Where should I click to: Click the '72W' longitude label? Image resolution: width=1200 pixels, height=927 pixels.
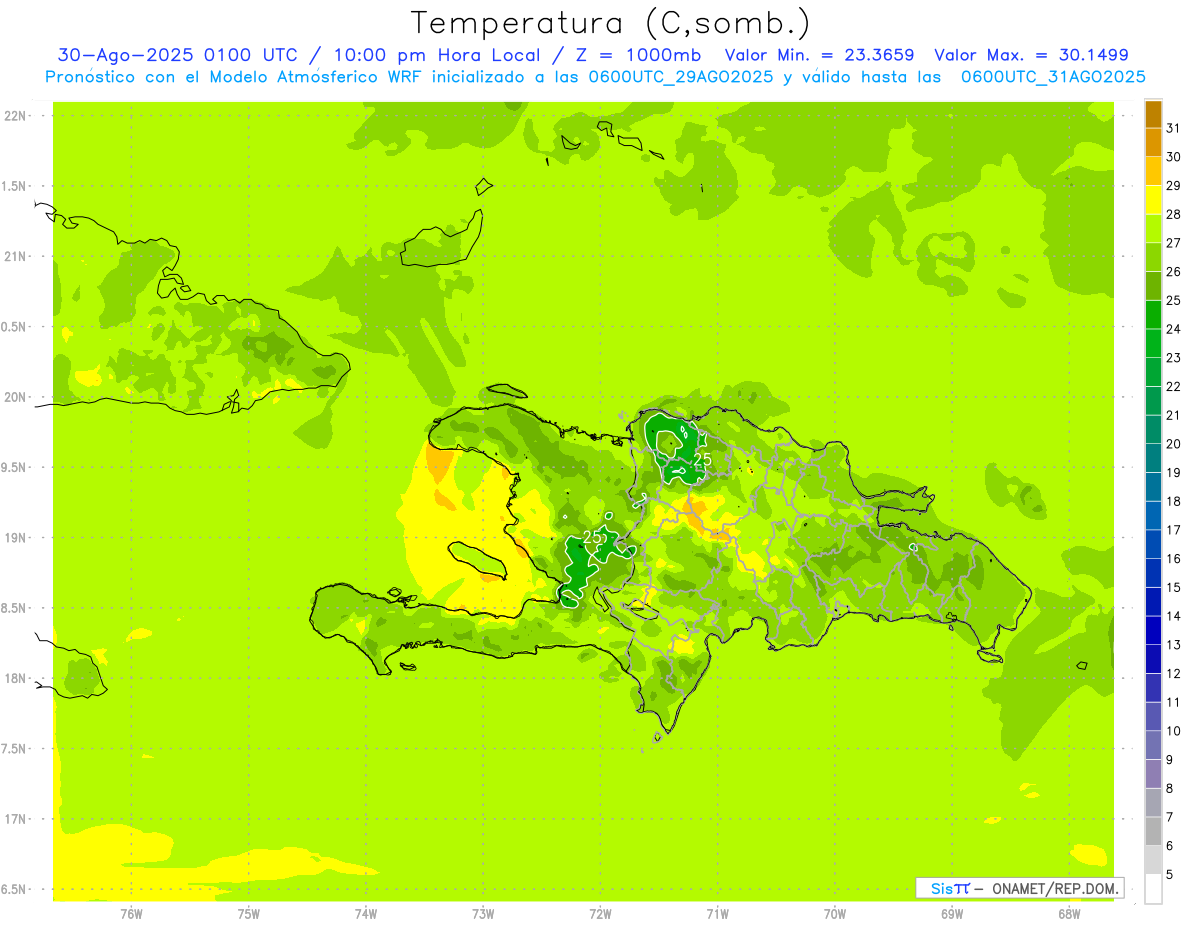[600, 914]
